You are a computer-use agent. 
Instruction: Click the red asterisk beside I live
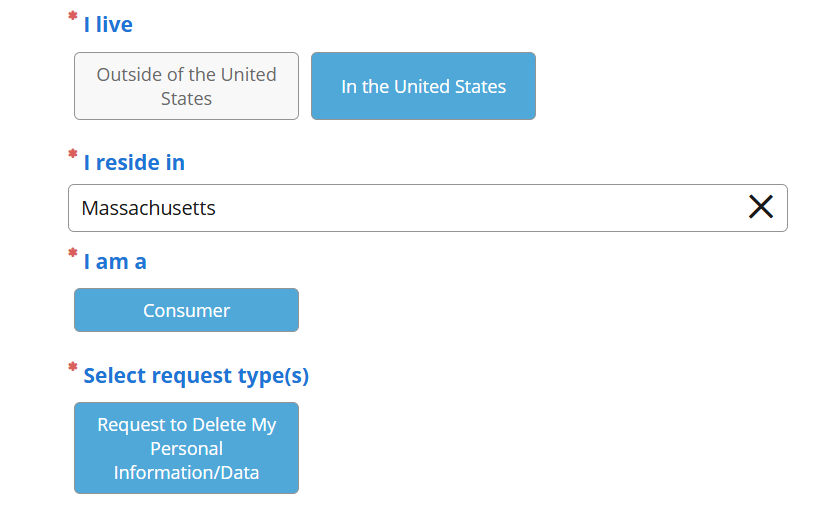(72, 17)
